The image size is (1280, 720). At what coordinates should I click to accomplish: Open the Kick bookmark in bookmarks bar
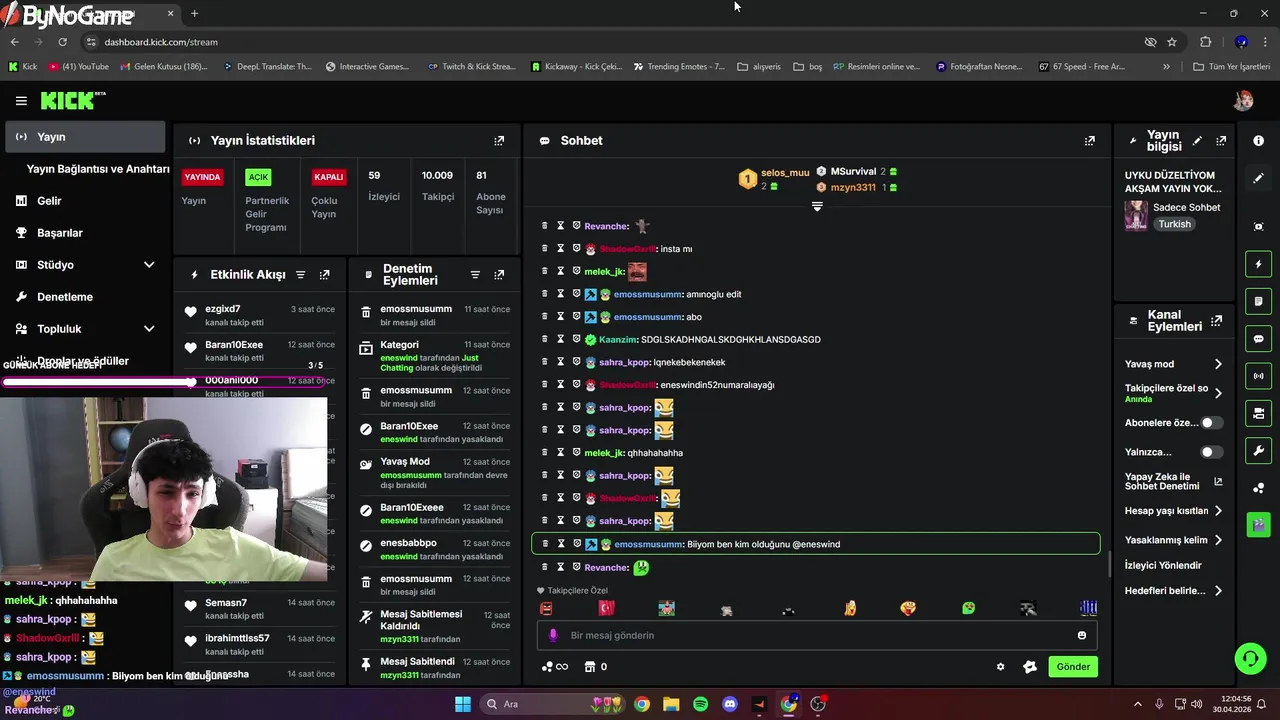pos(22,67)
